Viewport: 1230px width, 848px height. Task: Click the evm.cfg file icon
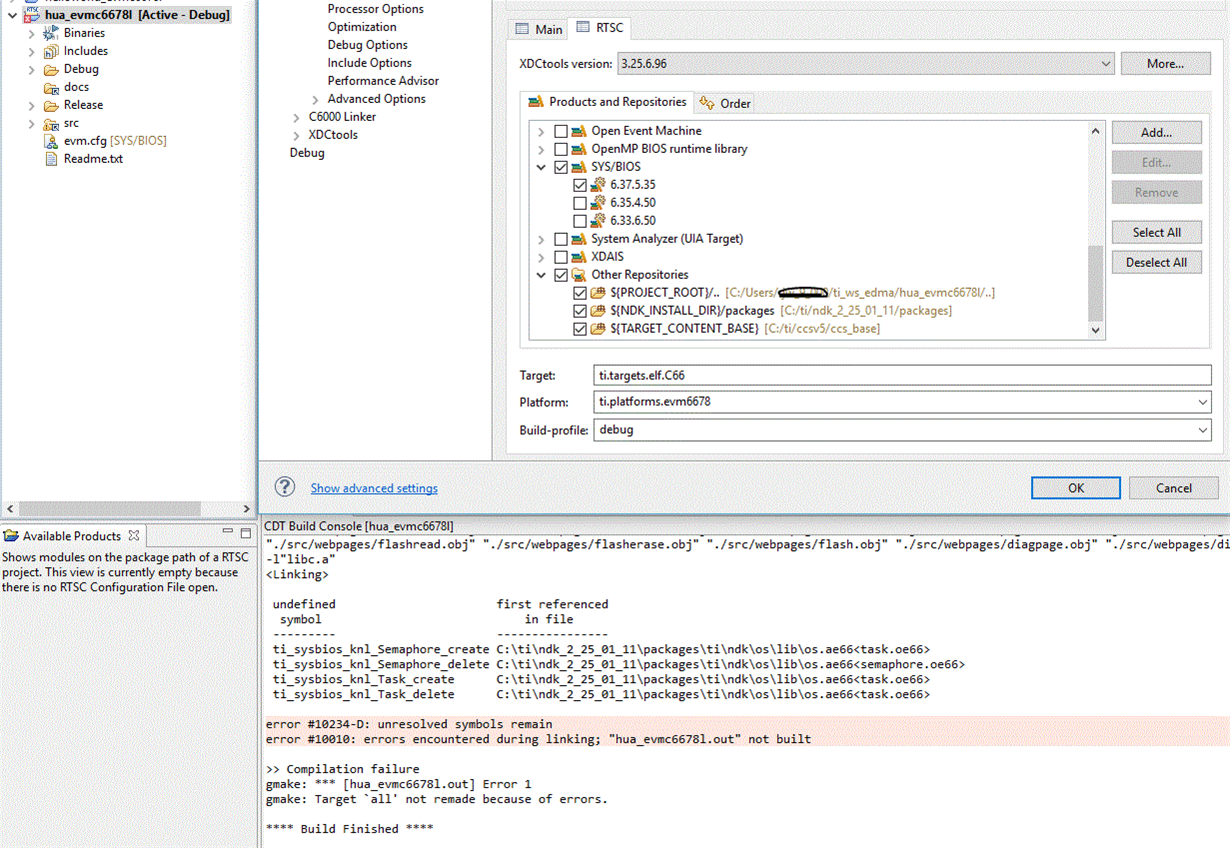click(52, 141)
